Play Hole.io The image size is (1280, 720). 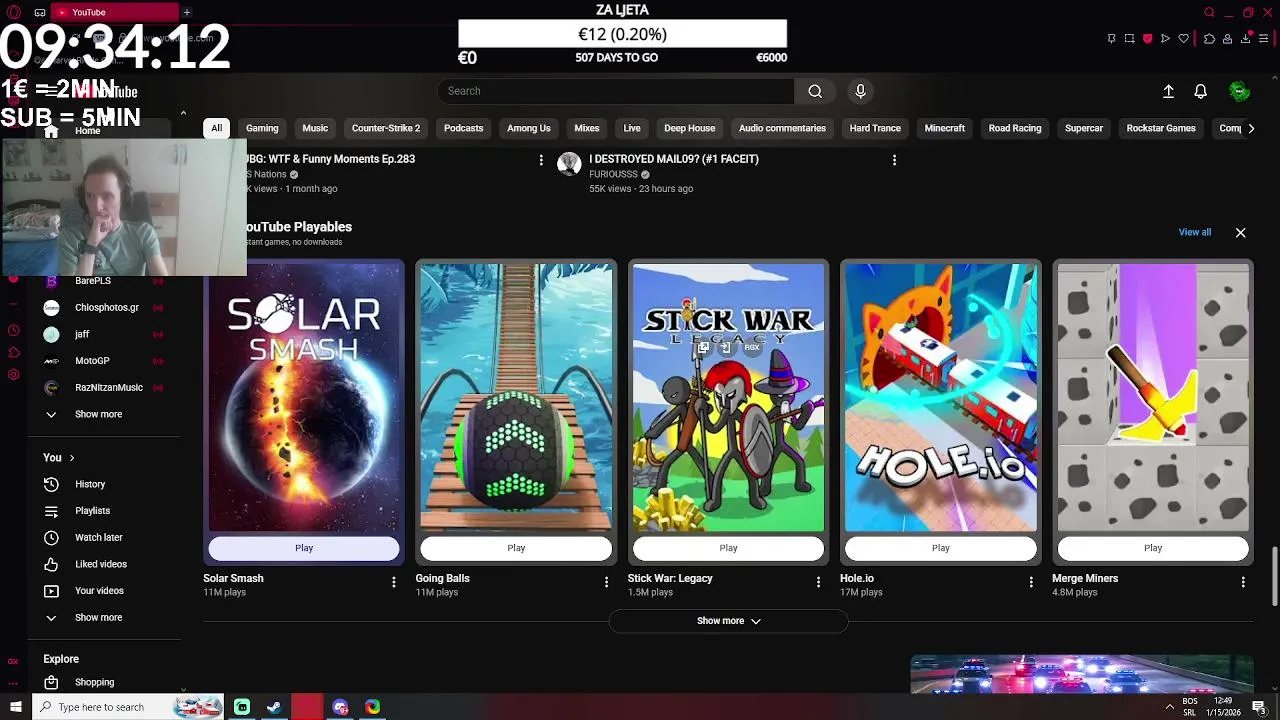(x=941, y=548)
